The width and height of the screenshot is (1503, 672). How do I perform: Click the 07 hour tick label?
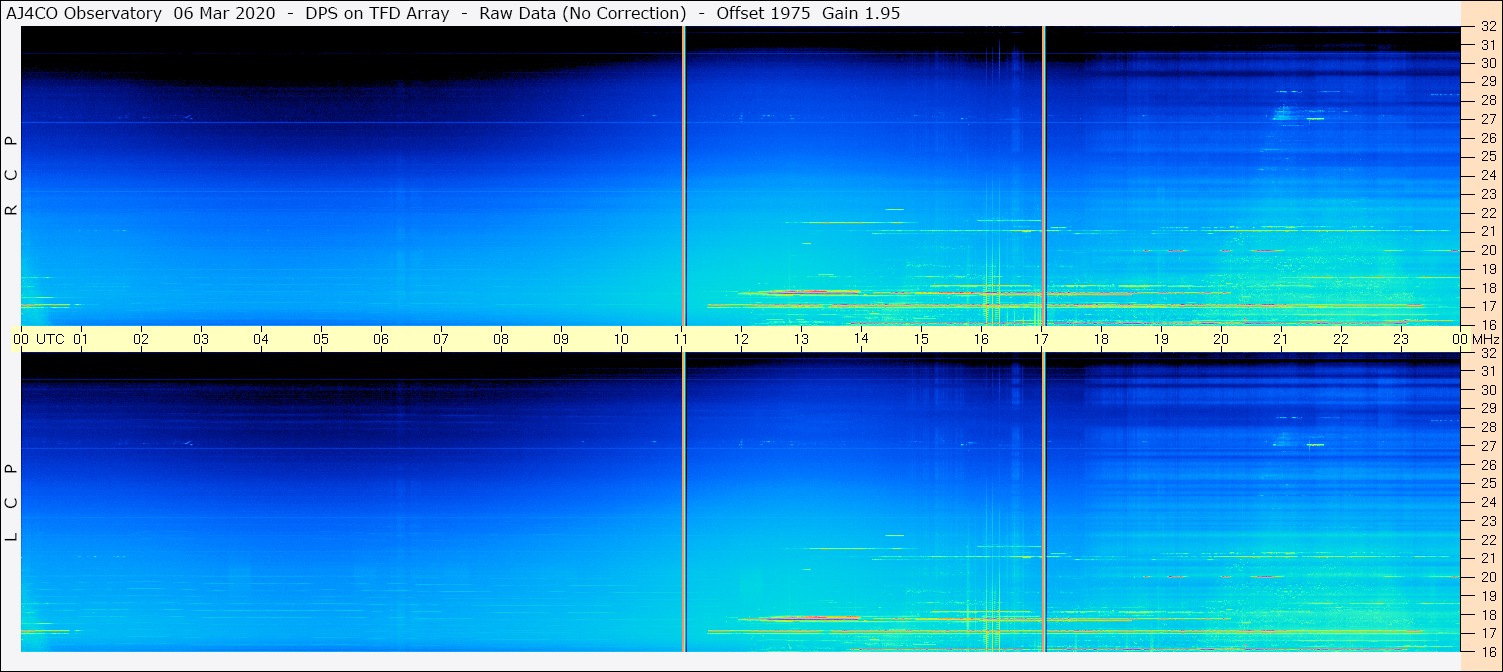coord(441,339)
